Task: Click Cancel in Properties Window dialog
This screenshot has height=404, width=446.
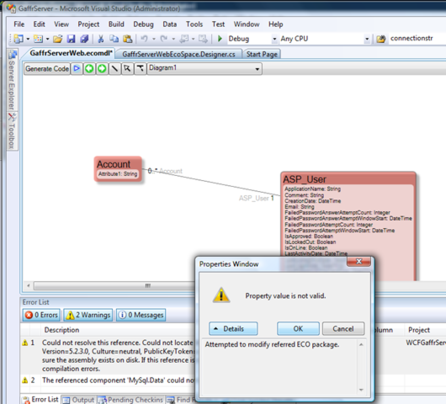Action: pyautogui.click(x=343, y=329)
